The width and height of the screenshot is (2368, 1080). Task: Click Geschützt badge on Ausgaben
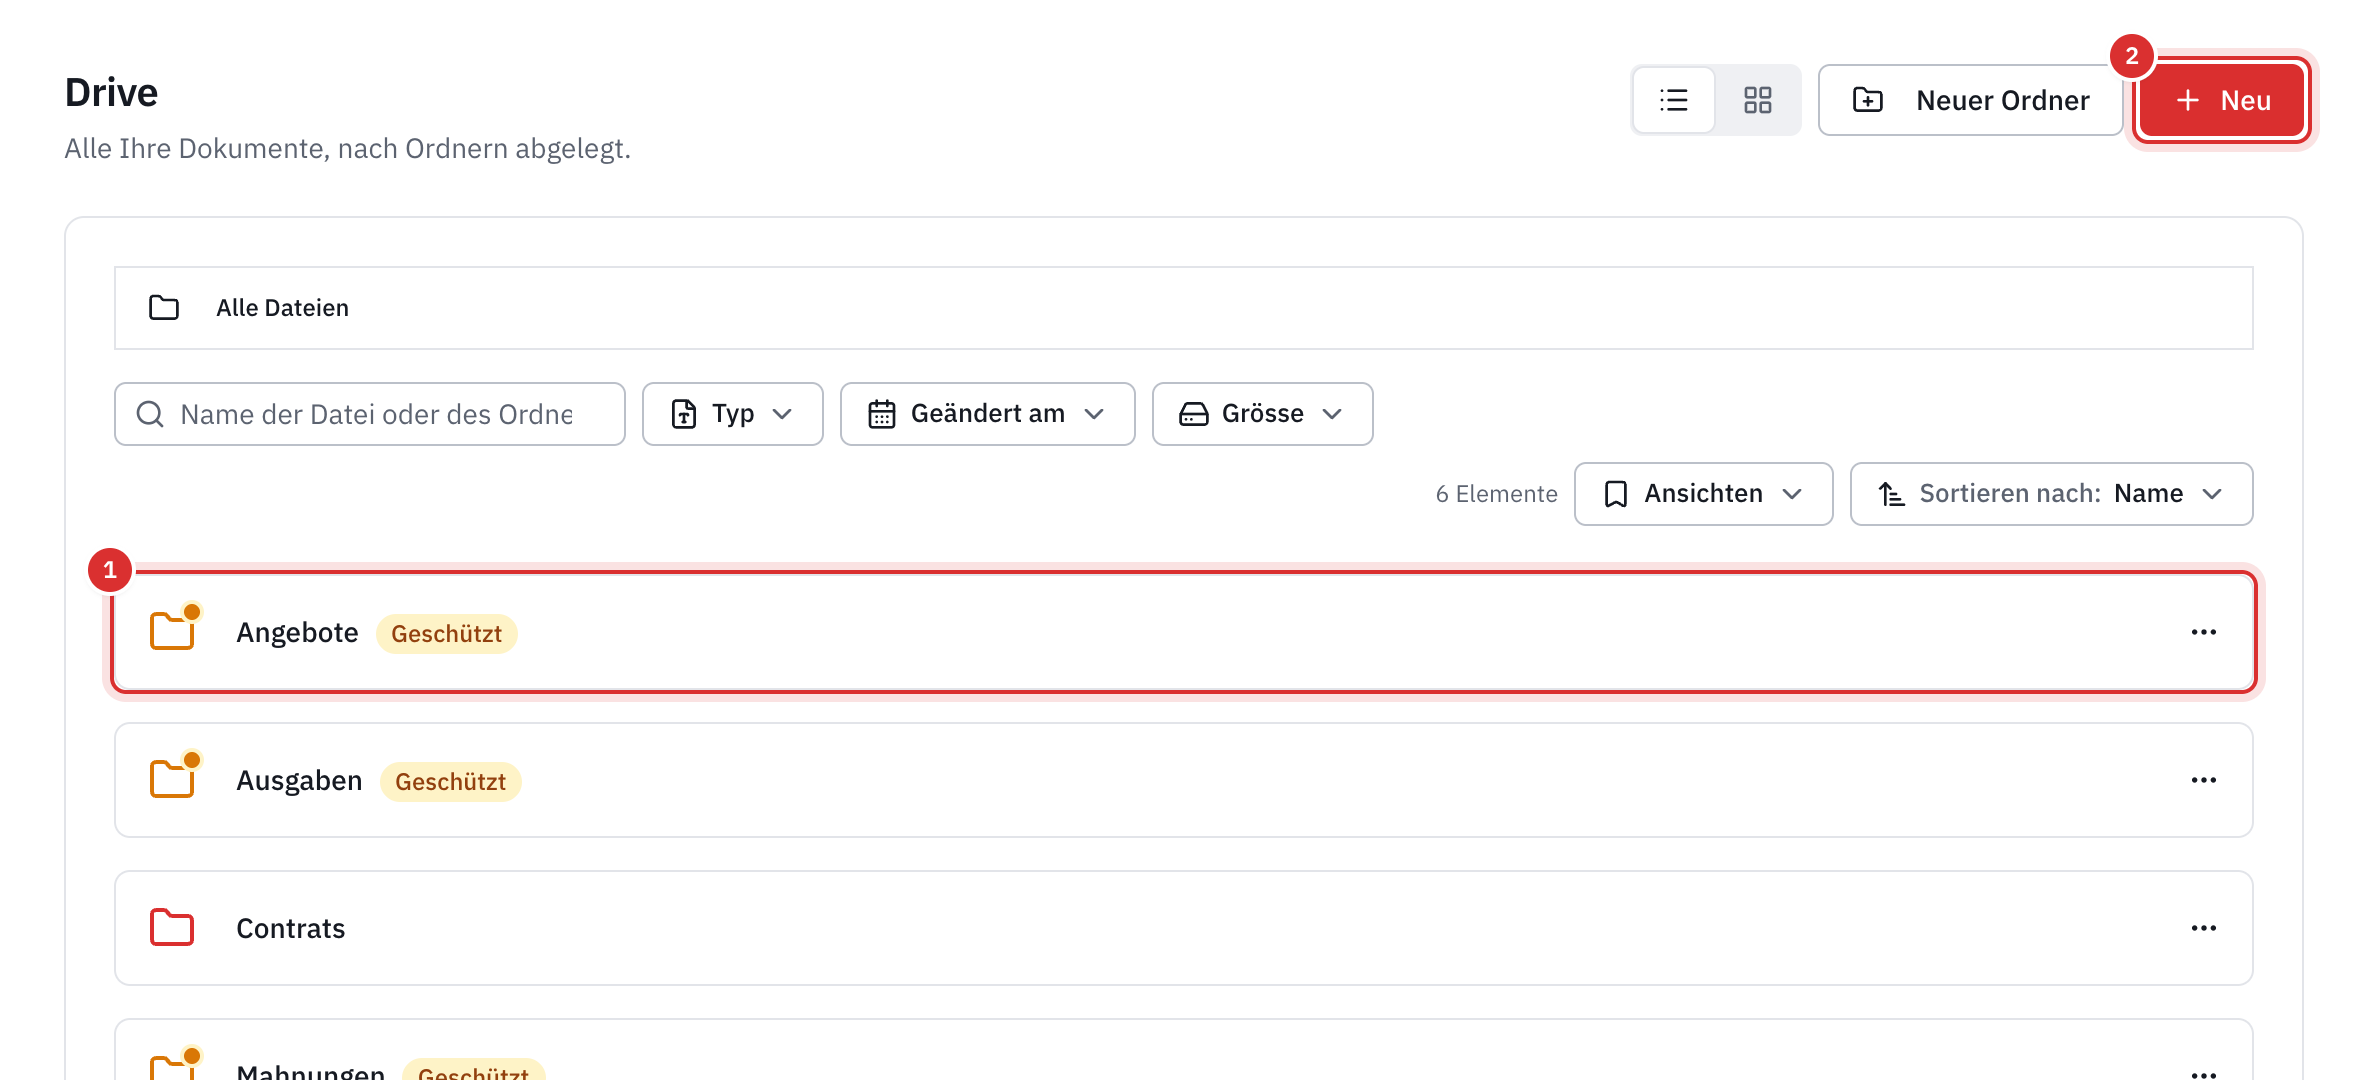pos(450,782)
